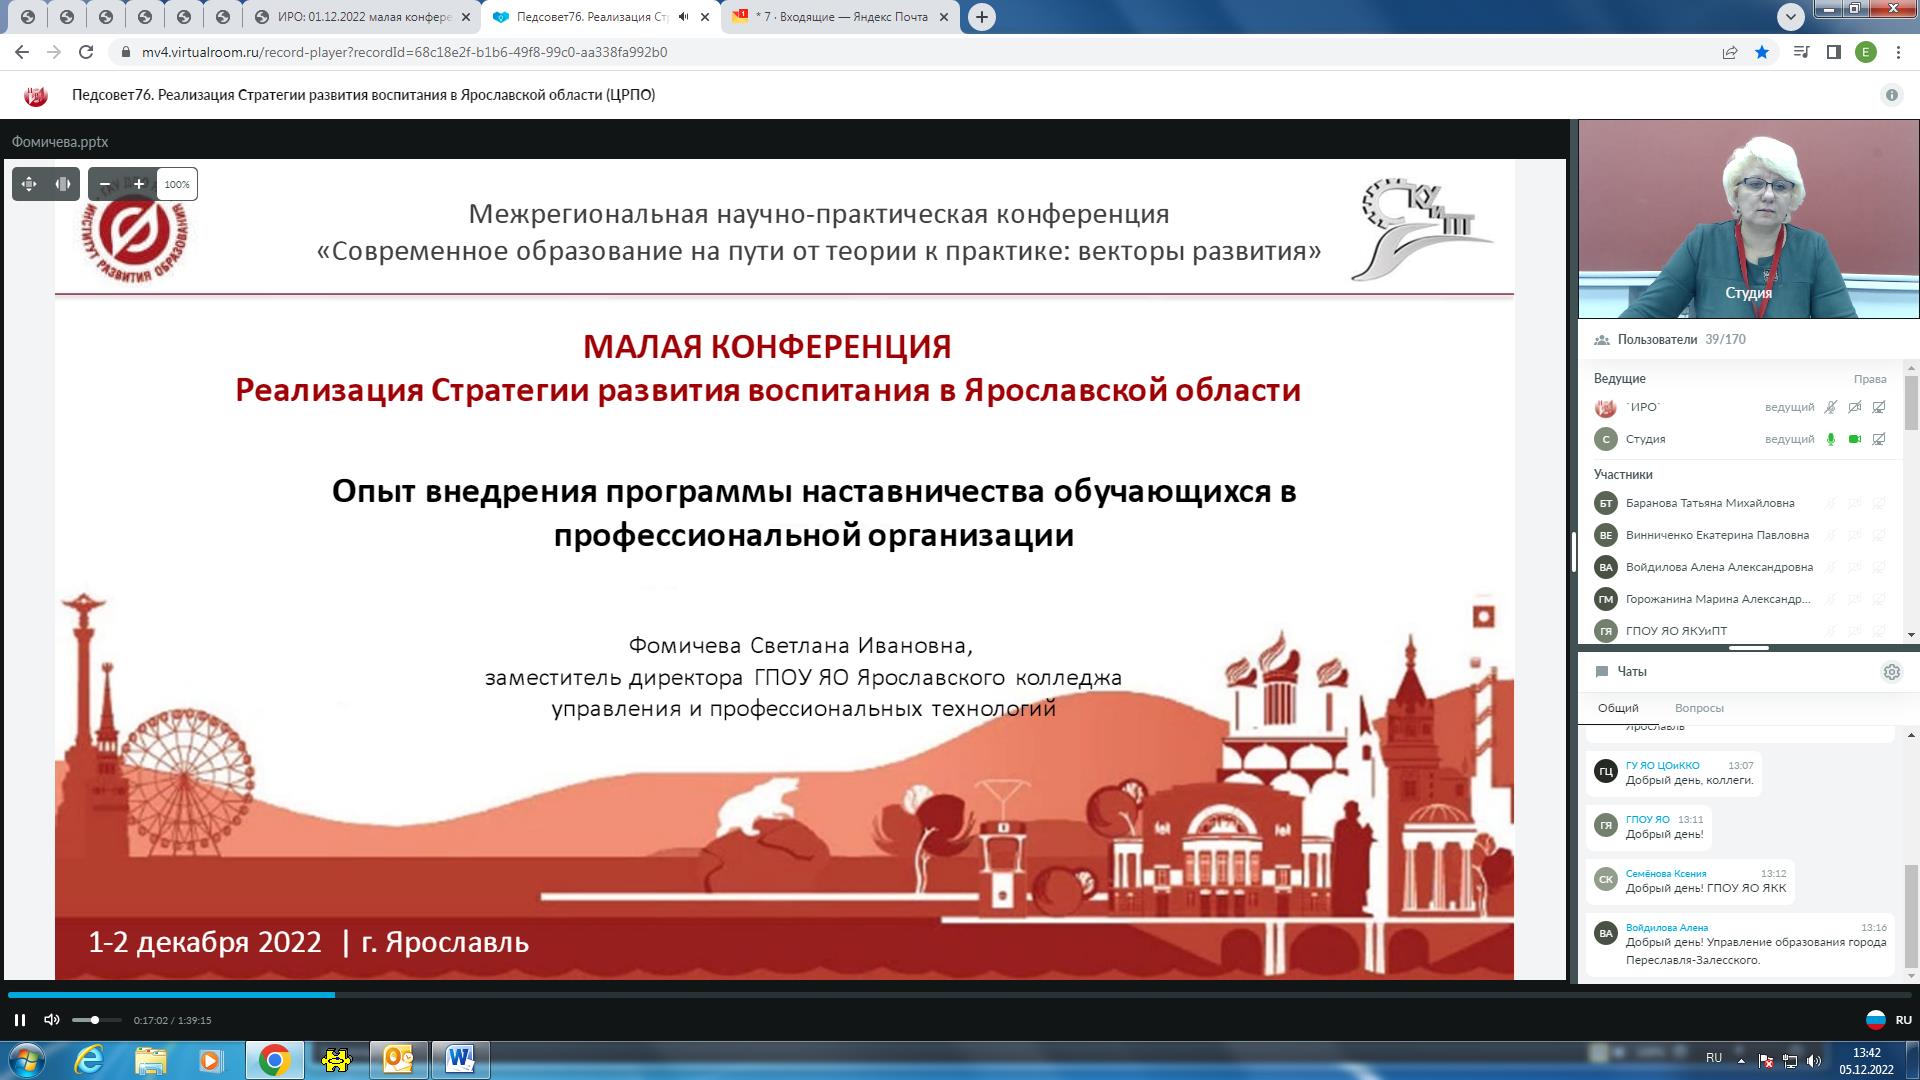1920x1080 pixels.
Task: Click Семёнова Ксения chat sender name
Action: pyautogui.click(x=1666, y=873)
